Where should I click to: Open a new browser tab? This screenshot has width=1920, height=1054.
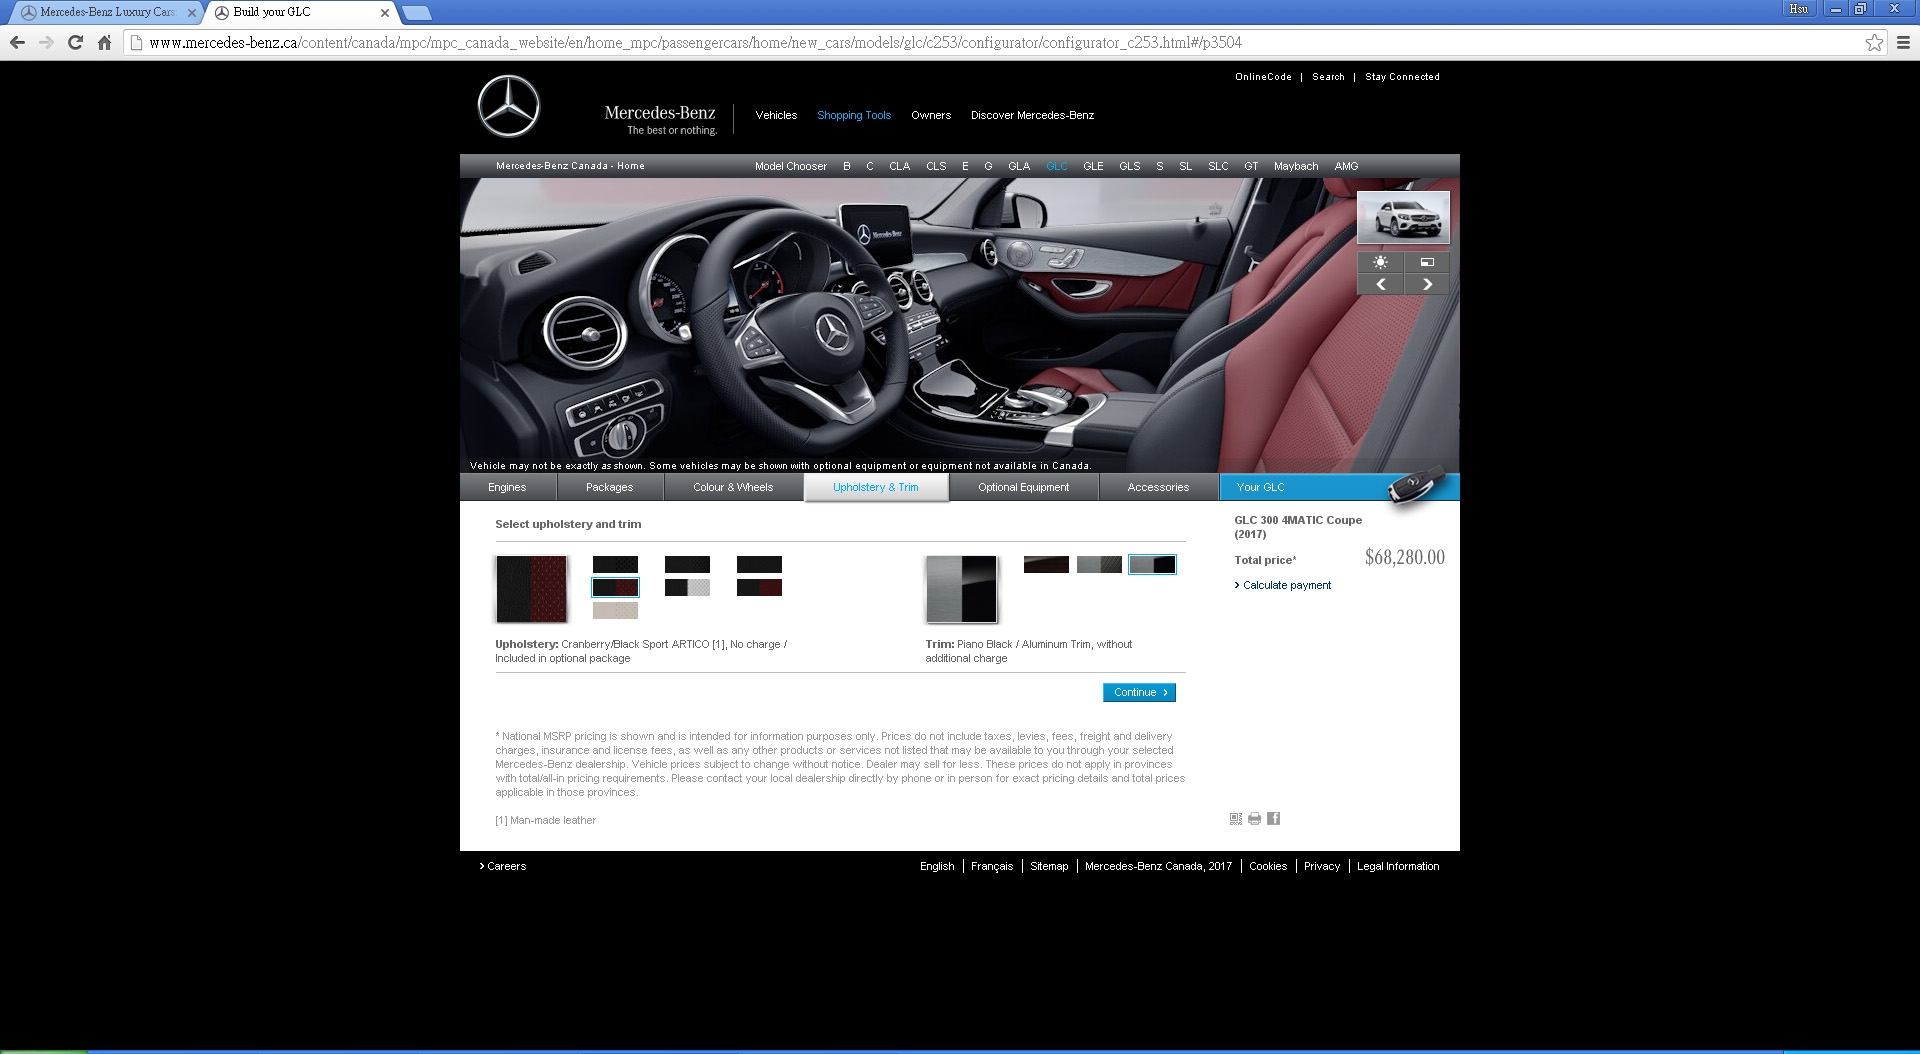click(x=417, y=13)
